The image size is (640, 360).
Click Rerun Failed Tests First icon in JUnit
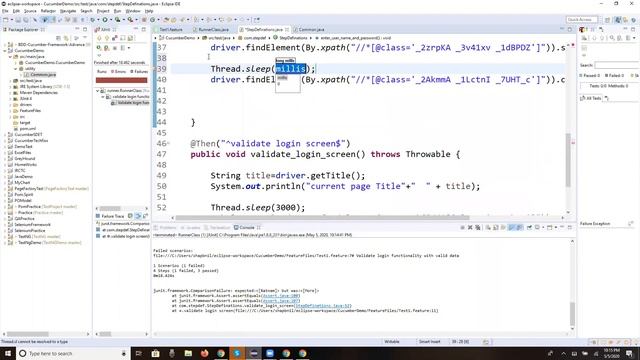pos(107,48)
